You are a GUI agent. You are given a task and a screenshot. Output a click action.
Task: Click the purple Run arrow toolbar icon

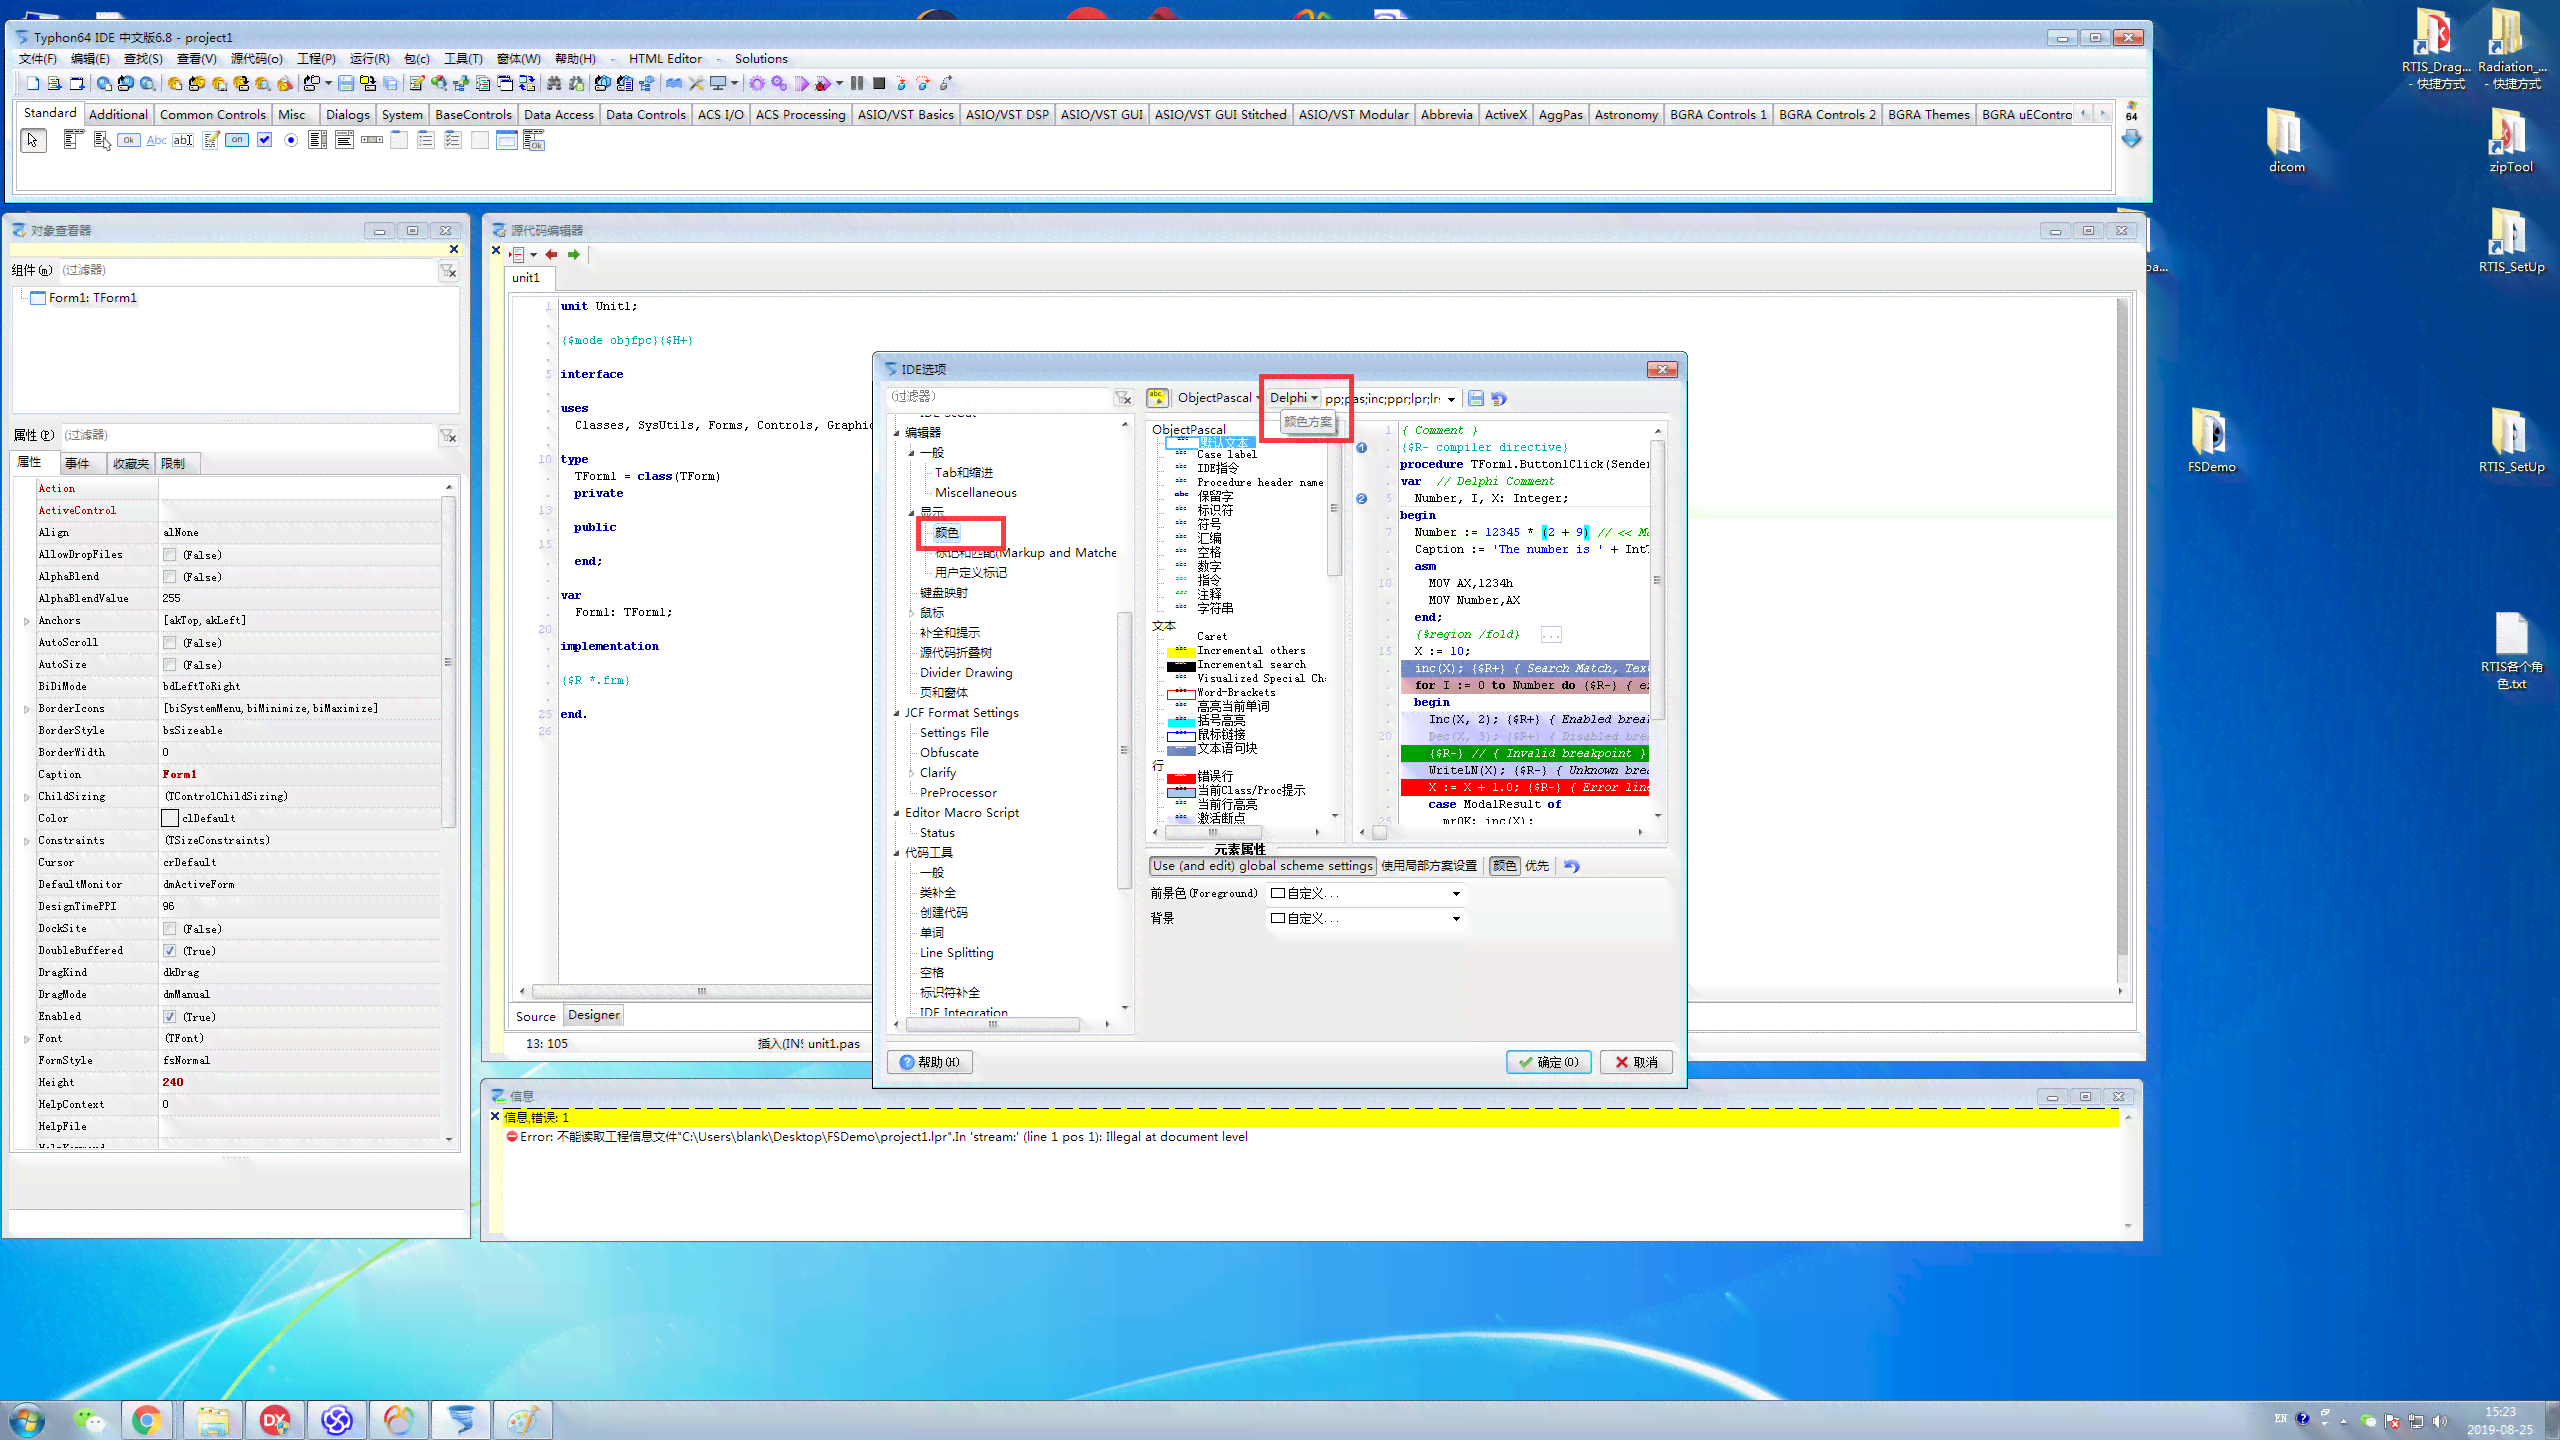click(801, 84)
